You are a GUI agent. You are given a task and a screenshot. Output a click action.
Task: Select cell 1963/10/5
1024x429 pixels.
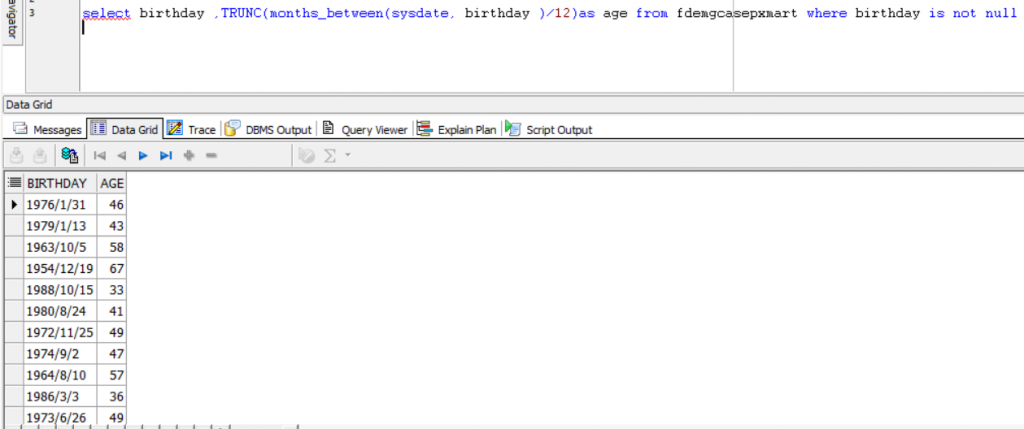(60, 247)
